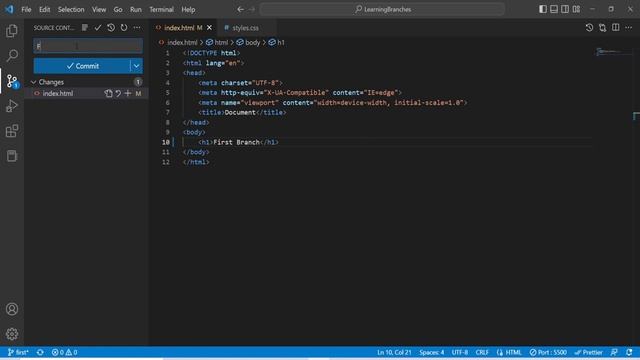
Task: Click the LearningBranches command center search
Action: coord(382,9)
